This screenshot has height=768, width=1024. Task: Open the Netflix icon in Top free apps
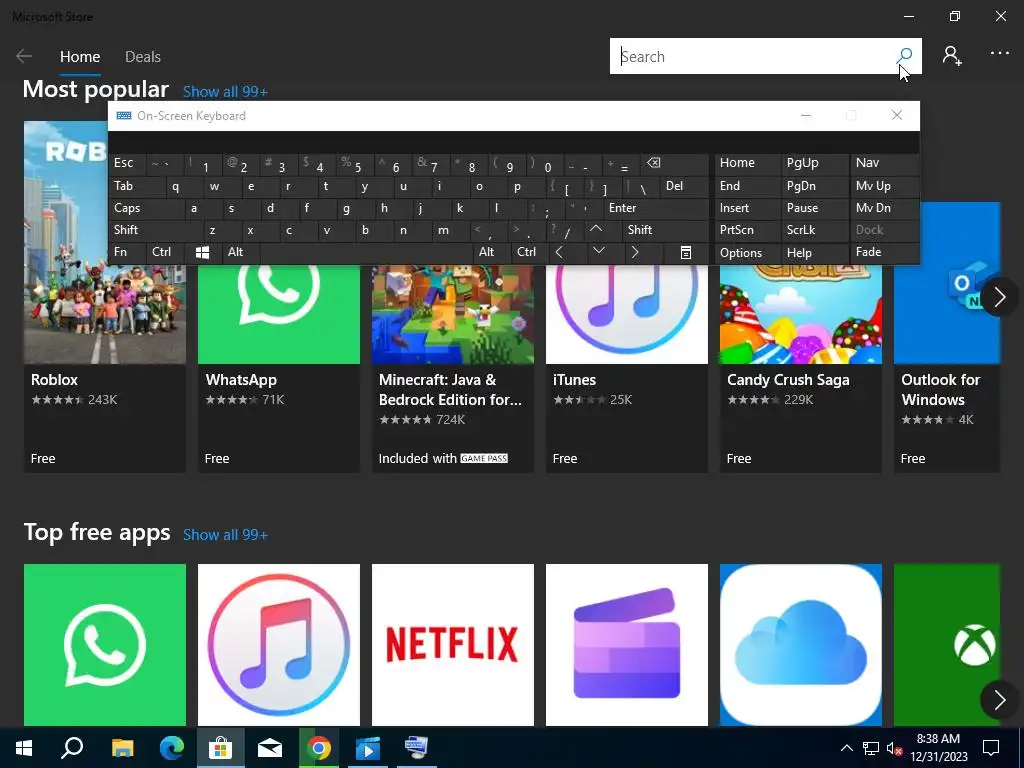(x=453, y=645)
